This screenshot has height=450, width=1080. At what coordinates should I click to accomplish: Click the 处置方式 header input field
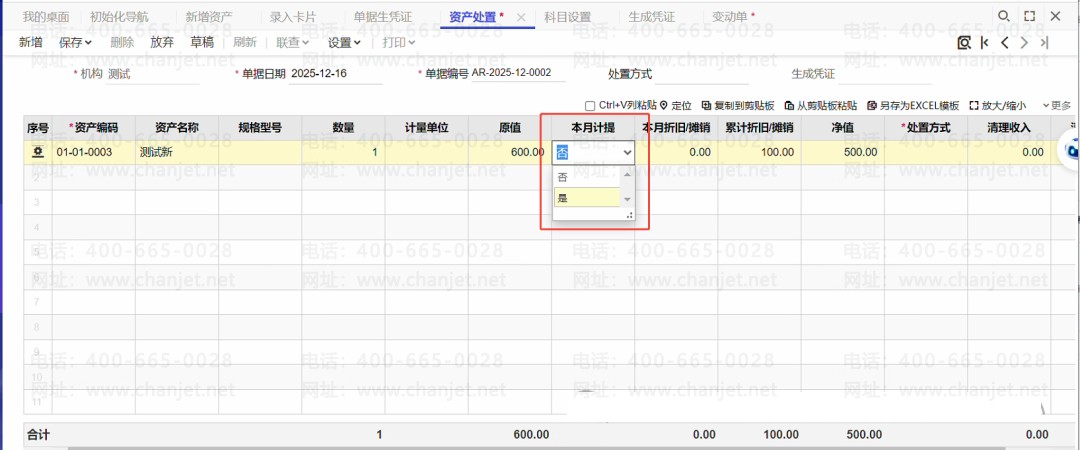[701, 74]
